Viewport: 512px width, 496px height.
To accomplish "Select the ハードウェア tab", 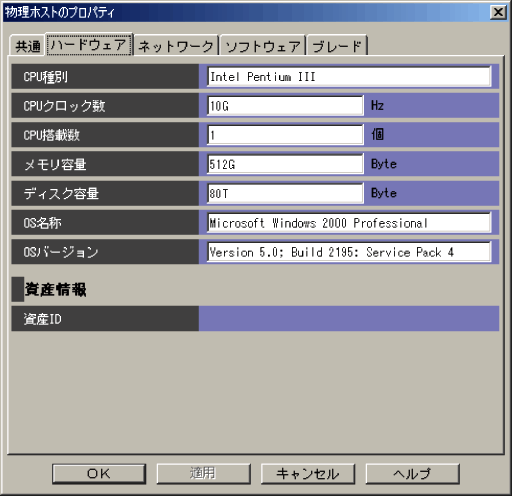I will tap(89, 44).
